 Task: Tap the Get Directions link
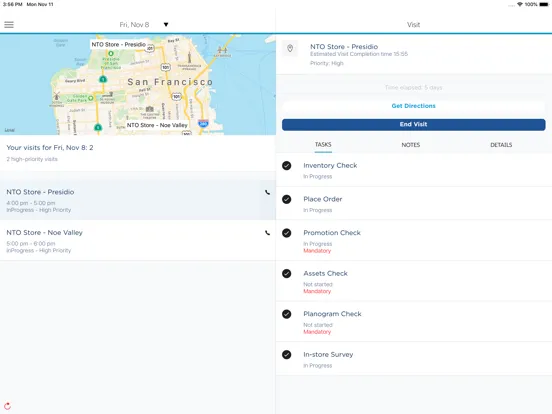(413, 106)
